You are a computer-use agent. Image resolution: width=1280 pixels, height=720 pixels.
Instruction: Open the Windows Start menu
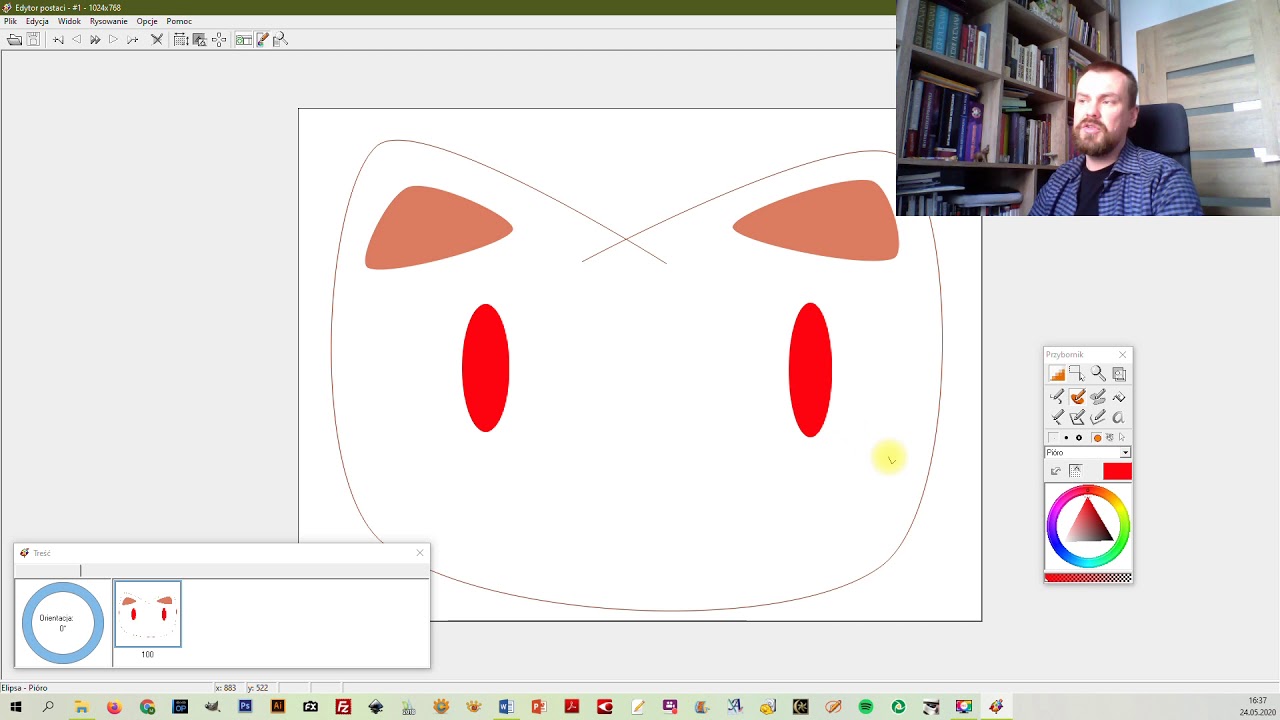pos(15,707)
